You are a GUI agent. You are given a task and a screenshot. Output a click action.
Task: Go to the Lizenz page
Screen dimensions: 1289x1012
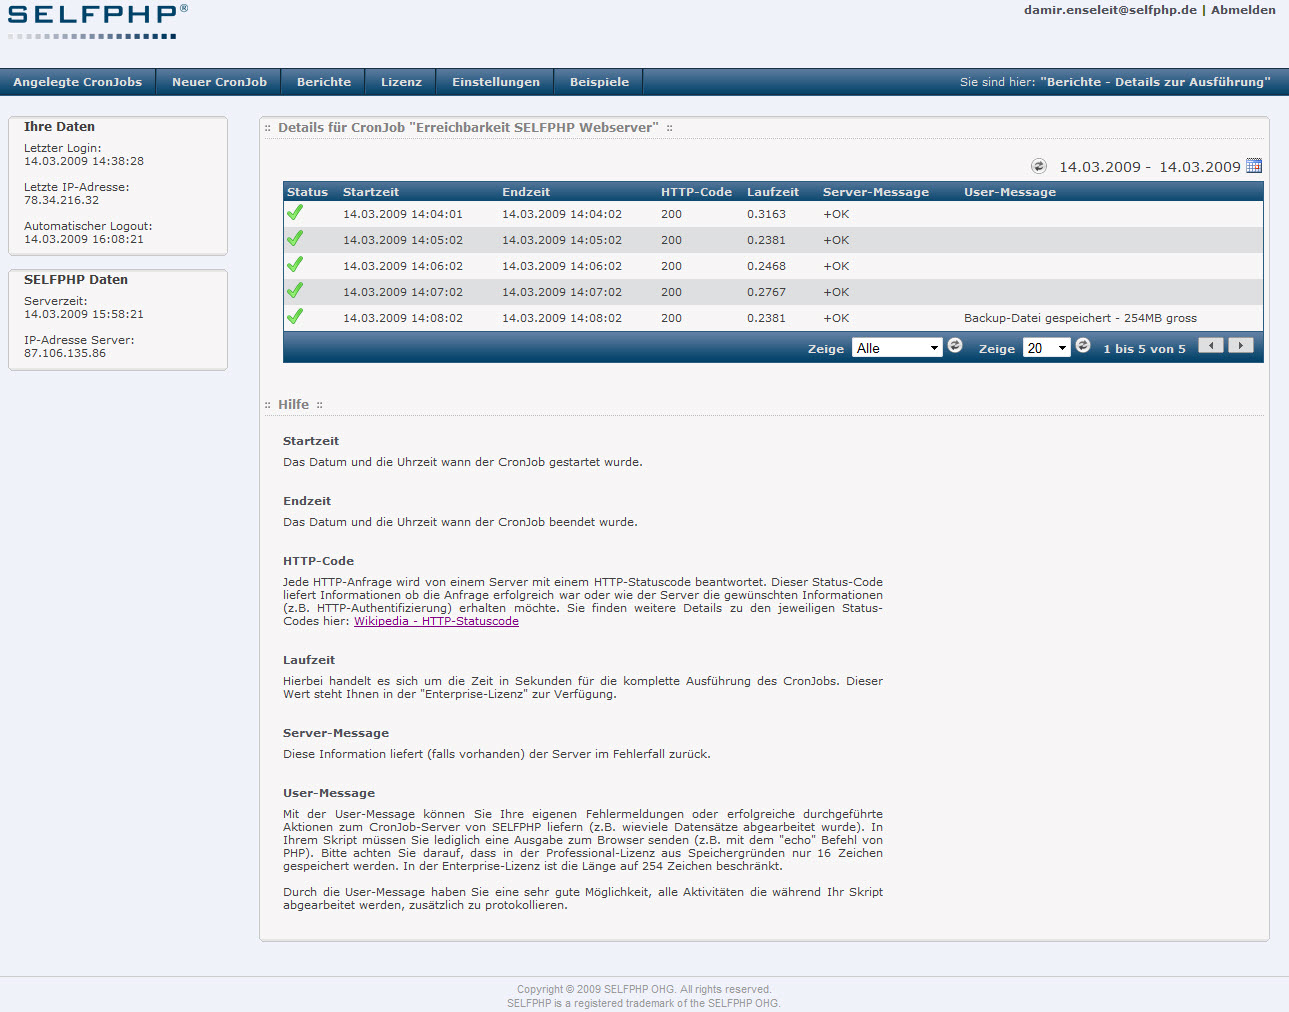401,82
